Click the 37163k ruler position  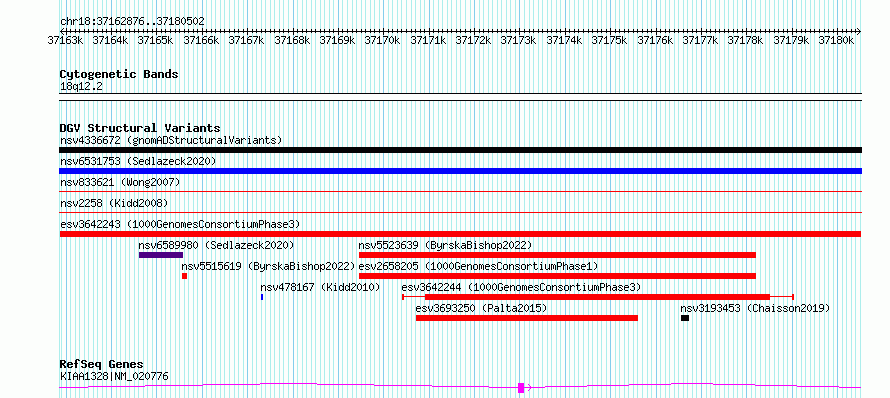pos(66,40)
